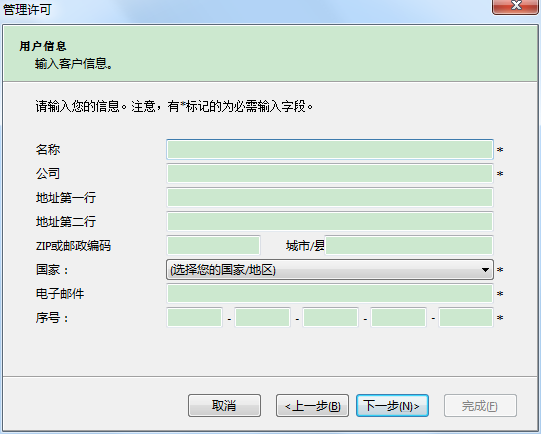Expand the country list using dropdown arrow
The height and width of the screenshot is (434, 541).
pos(485,270)
